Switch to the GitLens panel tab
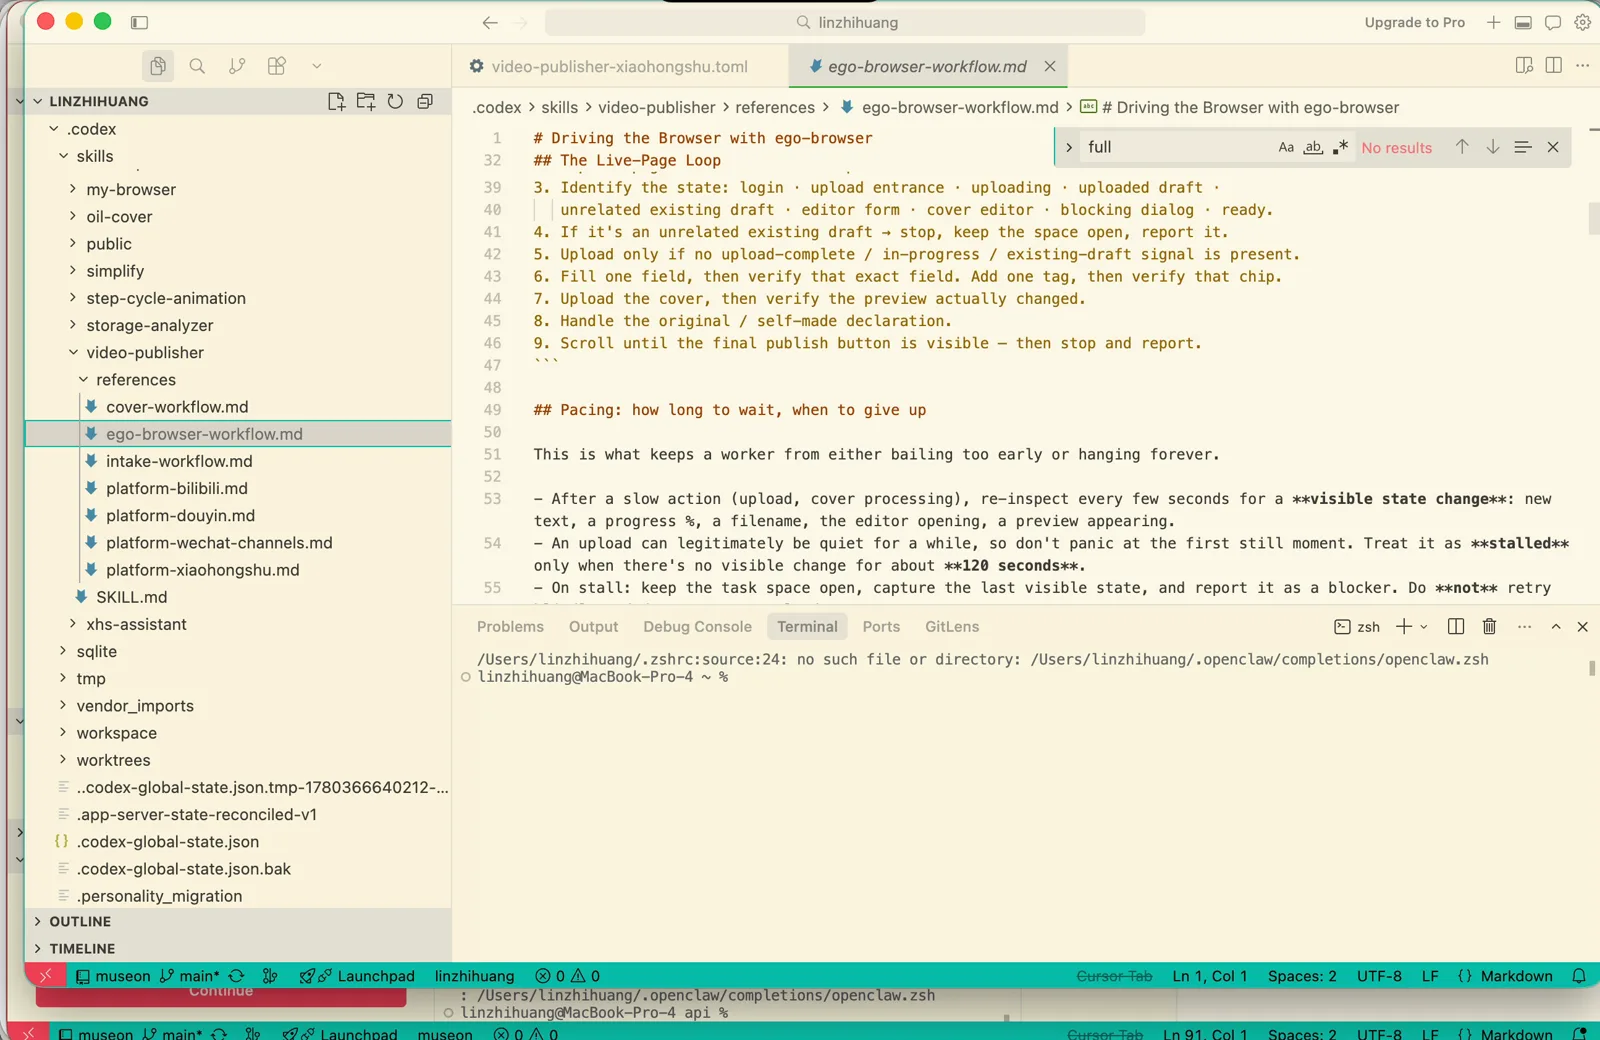 (952, 627)
